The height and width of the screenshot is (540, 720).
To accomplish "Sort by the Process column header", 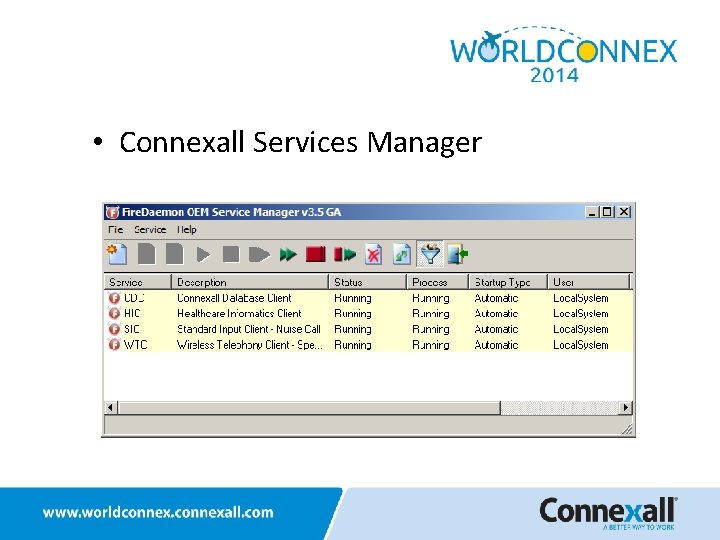I will tap(438, 282).
